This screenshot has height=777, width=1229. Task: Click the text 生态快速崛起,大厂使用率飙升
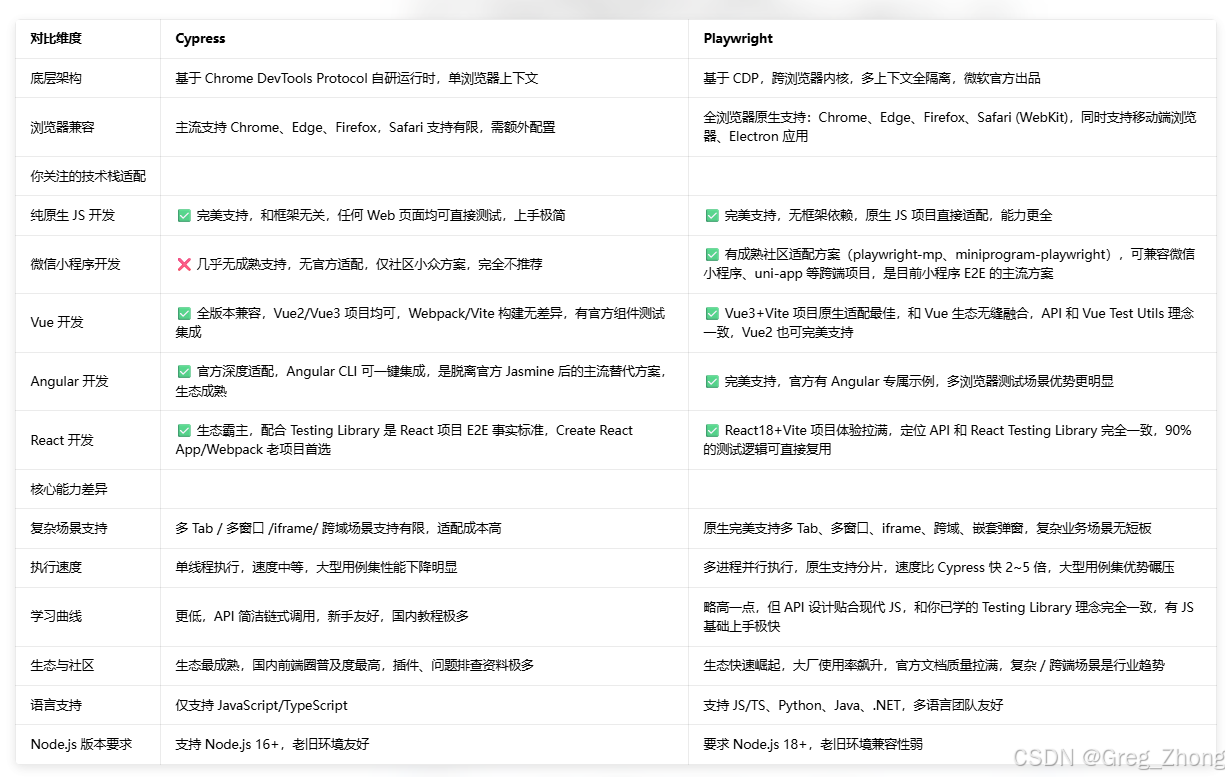click(794, 665)
